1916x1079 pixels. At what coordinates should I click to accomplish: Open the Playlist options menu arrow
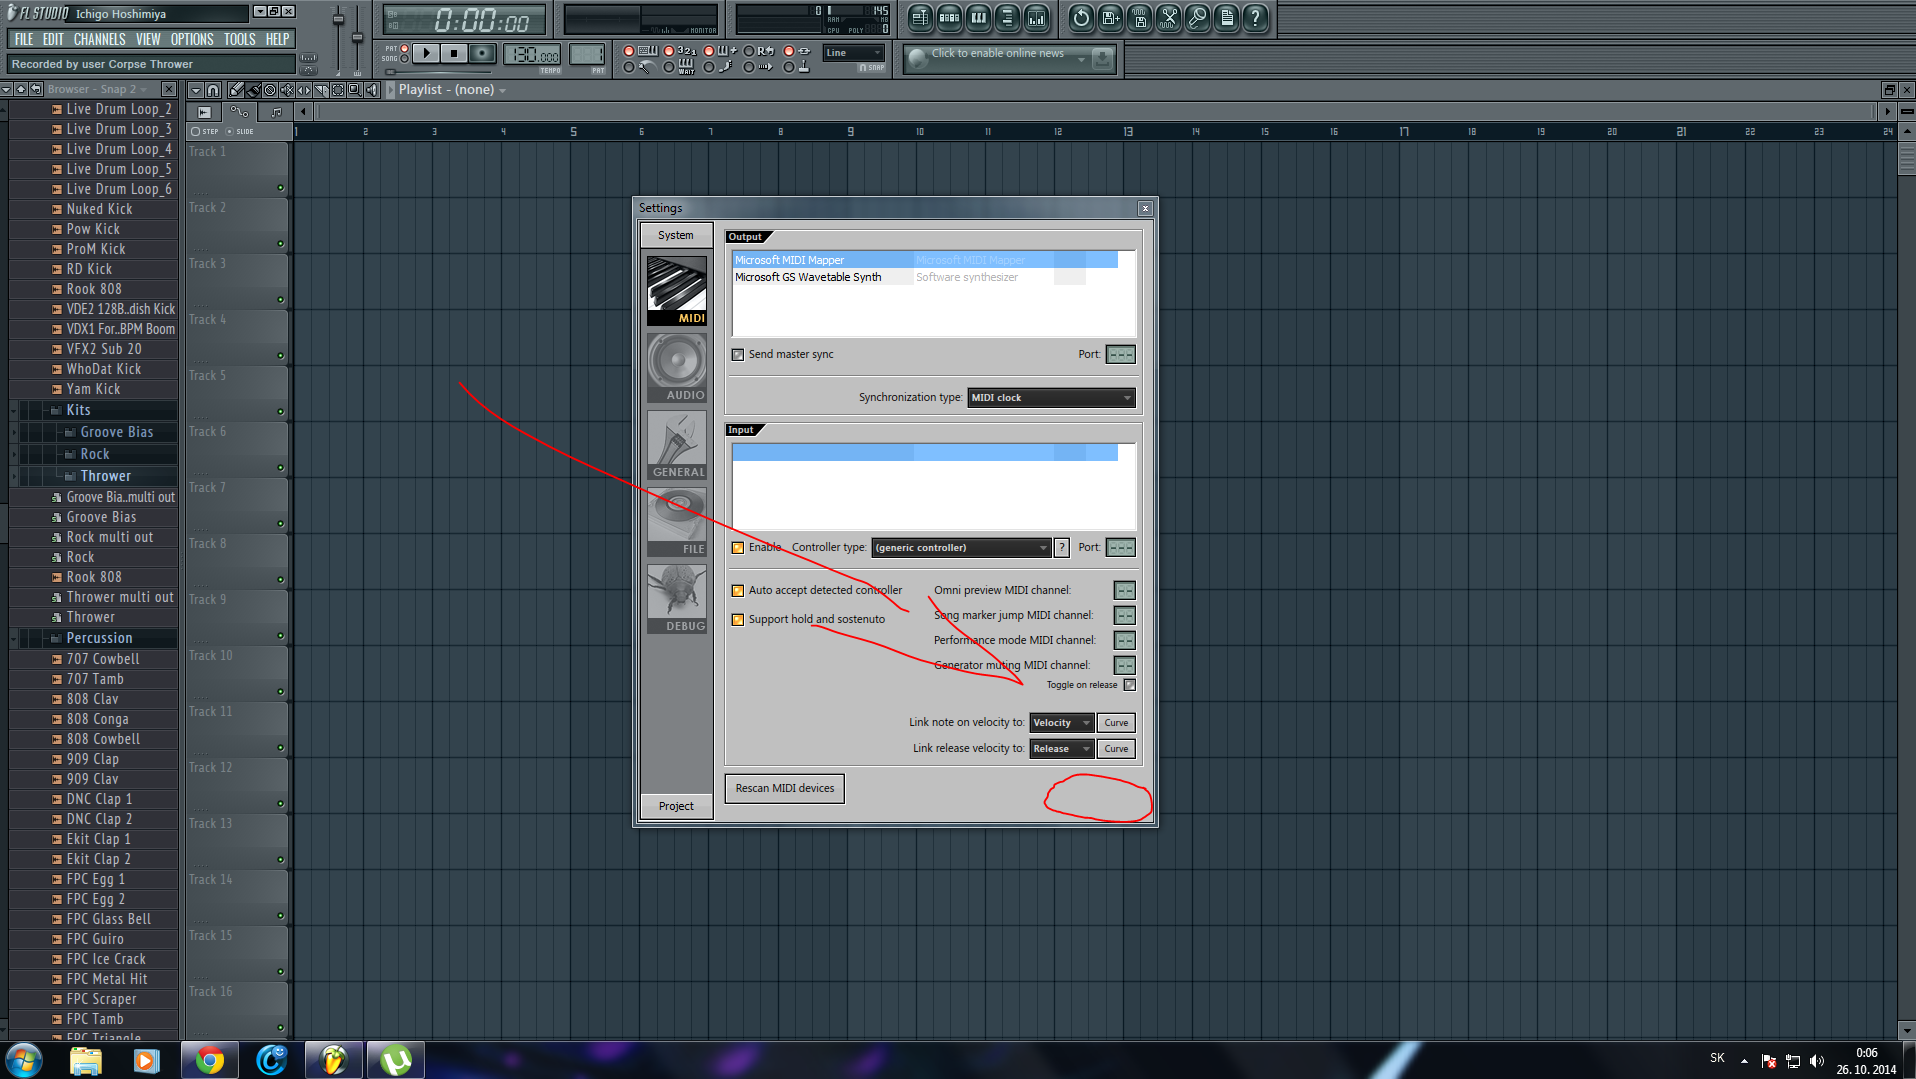coord(196,90)
